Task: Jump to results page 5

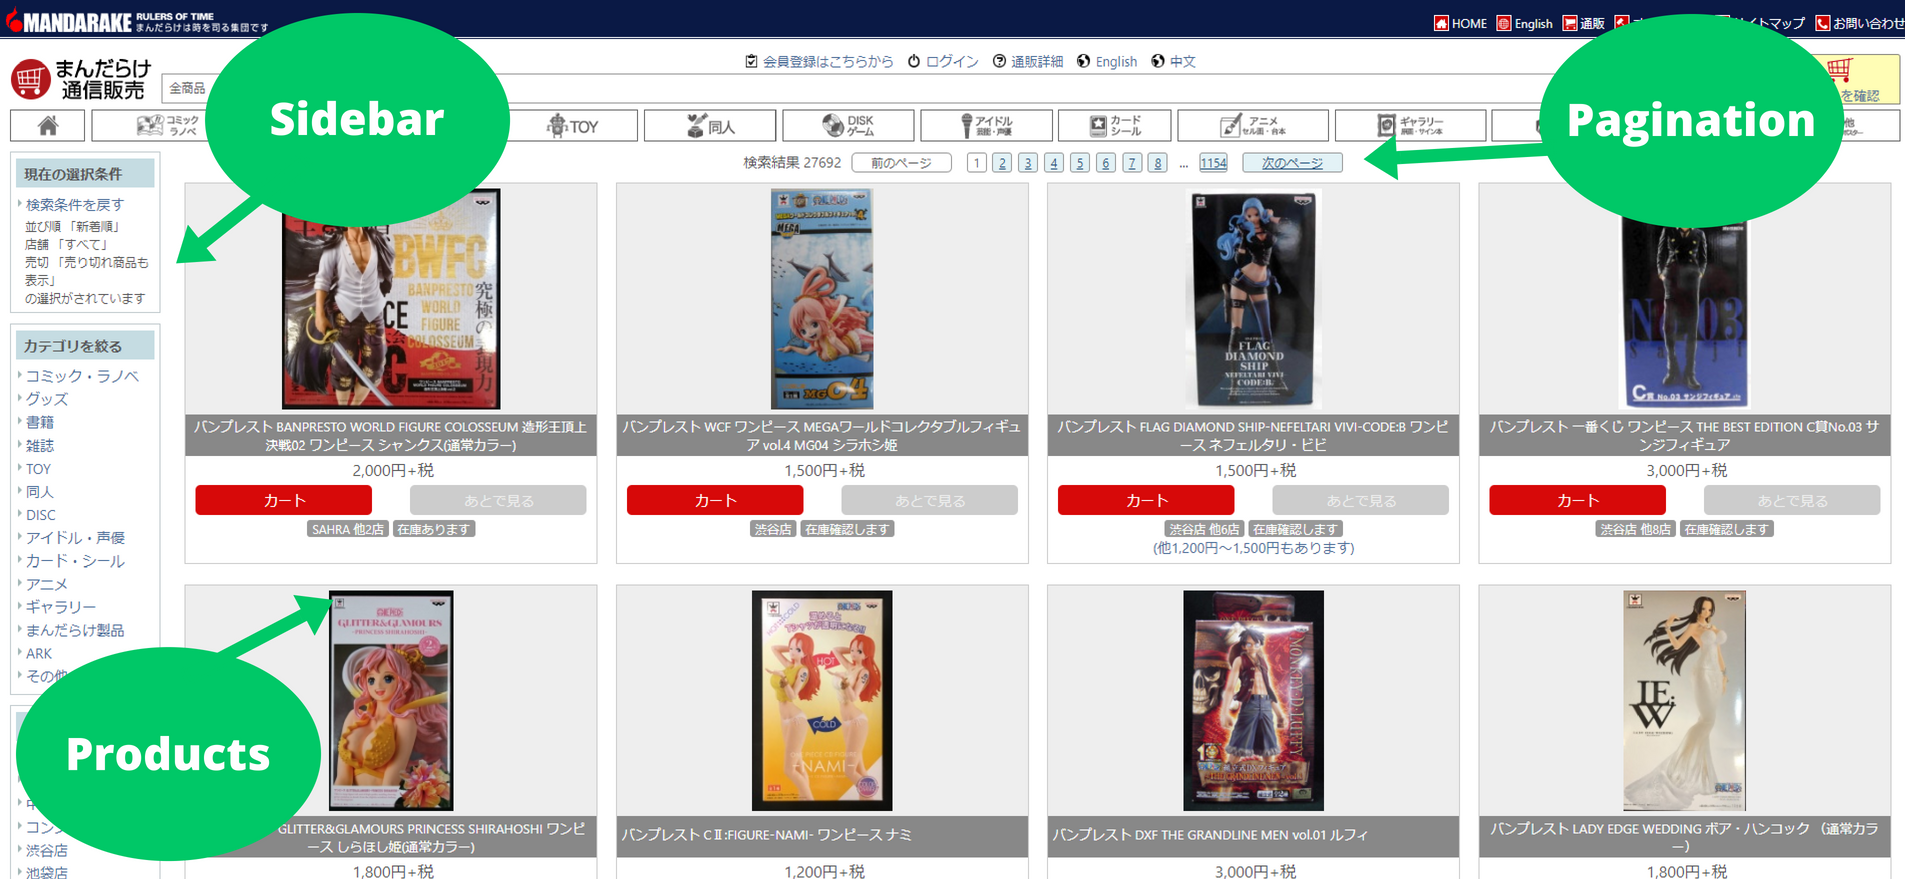Action: pyautogui.click(x=1080, y=163)
